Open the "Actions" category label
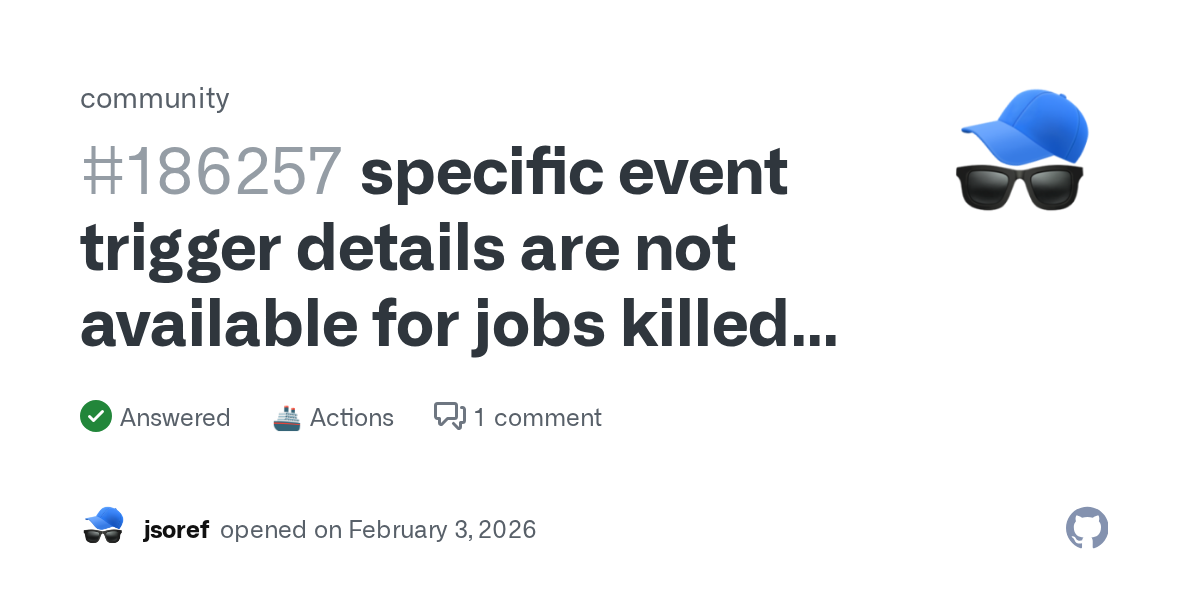Viewport: 1200px width, 600px height. click(x=352, y=417)
